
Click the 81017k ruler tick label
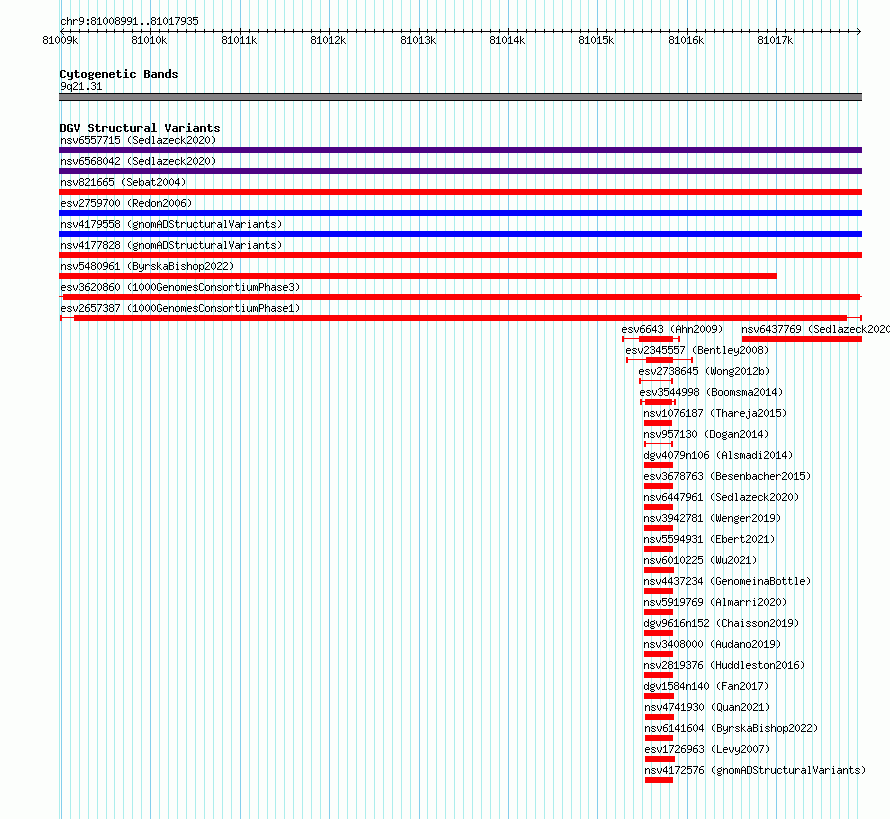(775, 40)
